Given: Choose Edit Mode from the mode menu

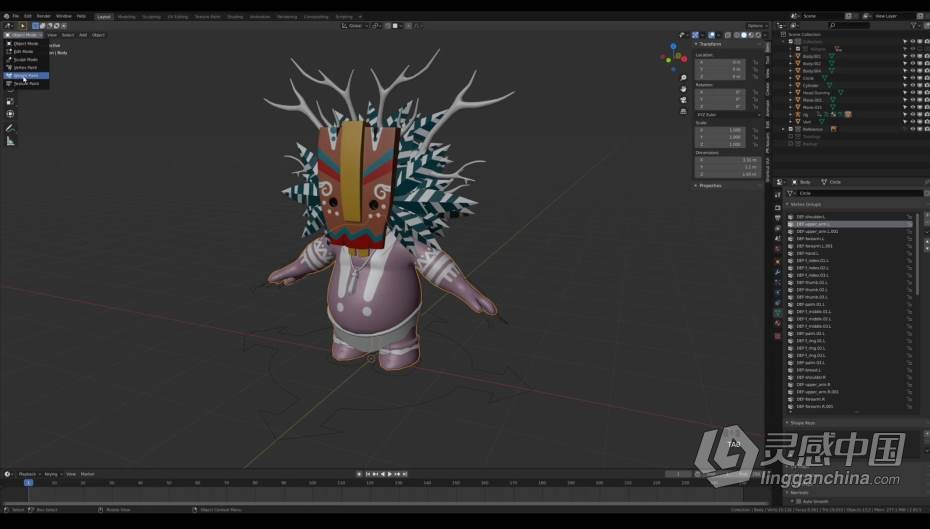Looking at the screenshot, I should coord(26,51).
